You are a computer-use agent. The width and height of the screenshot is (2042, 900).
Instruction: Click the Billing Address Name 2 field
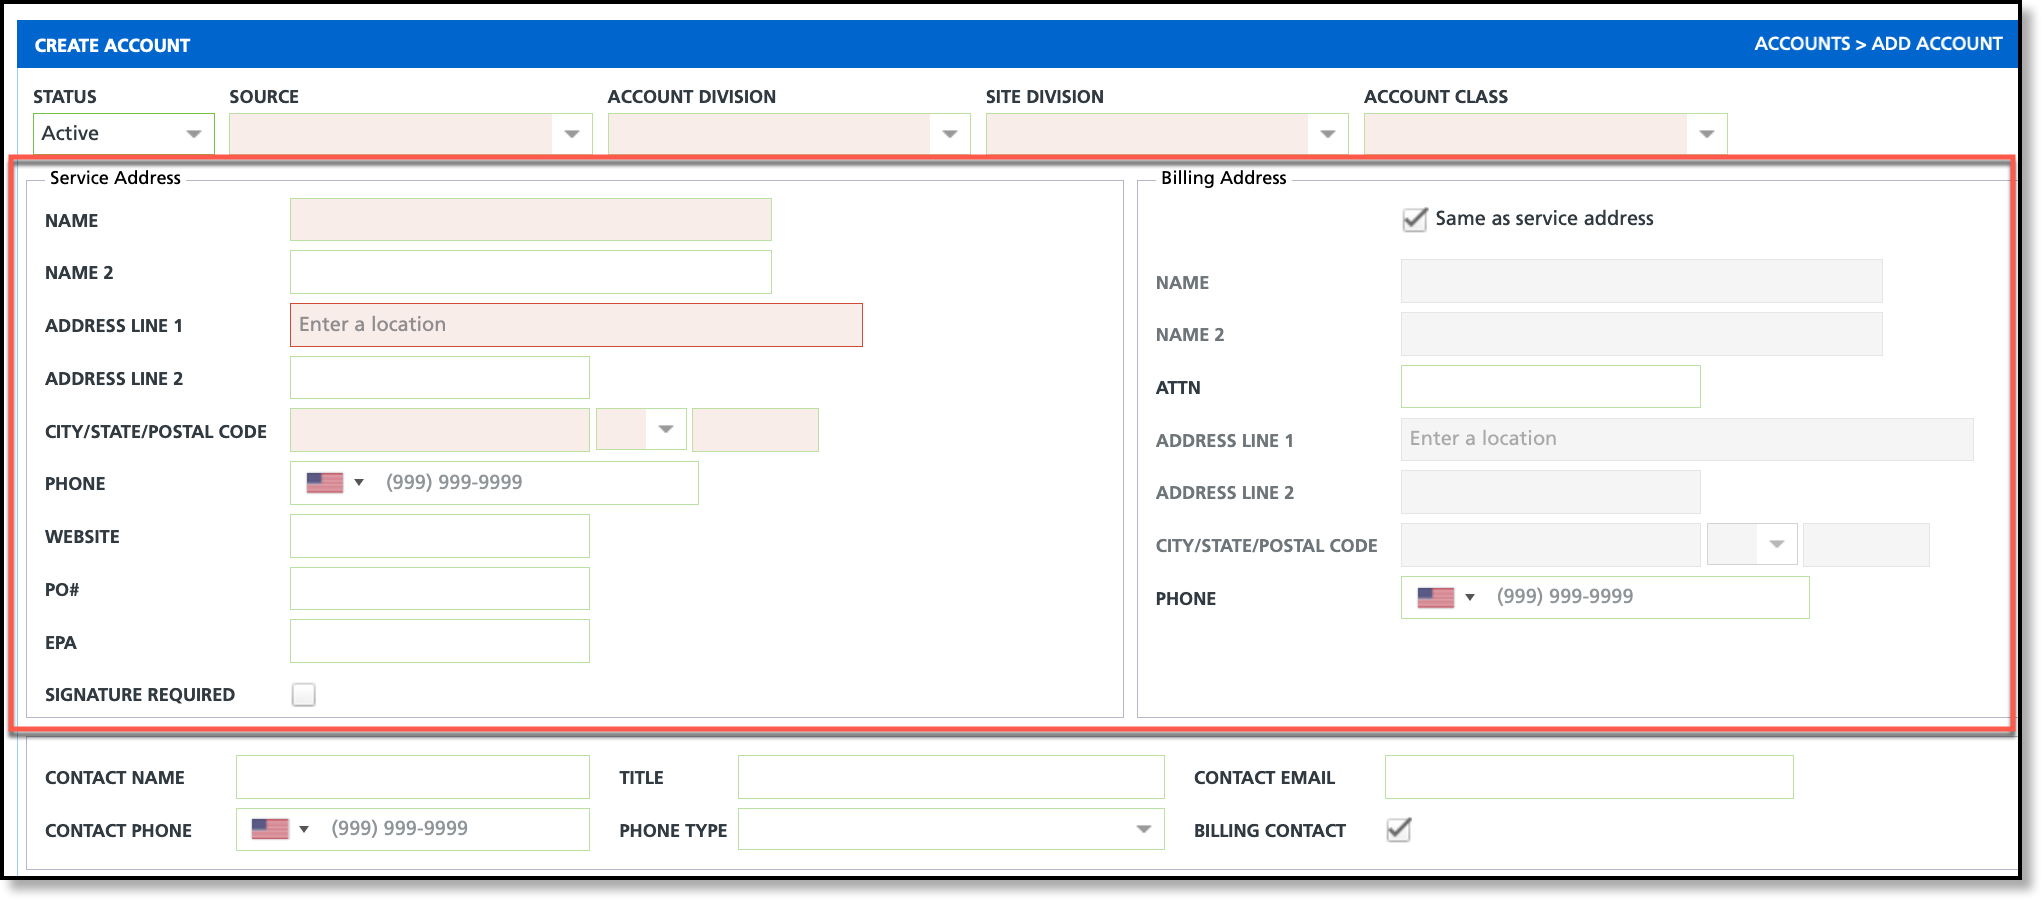click(x=1642, y=334)
